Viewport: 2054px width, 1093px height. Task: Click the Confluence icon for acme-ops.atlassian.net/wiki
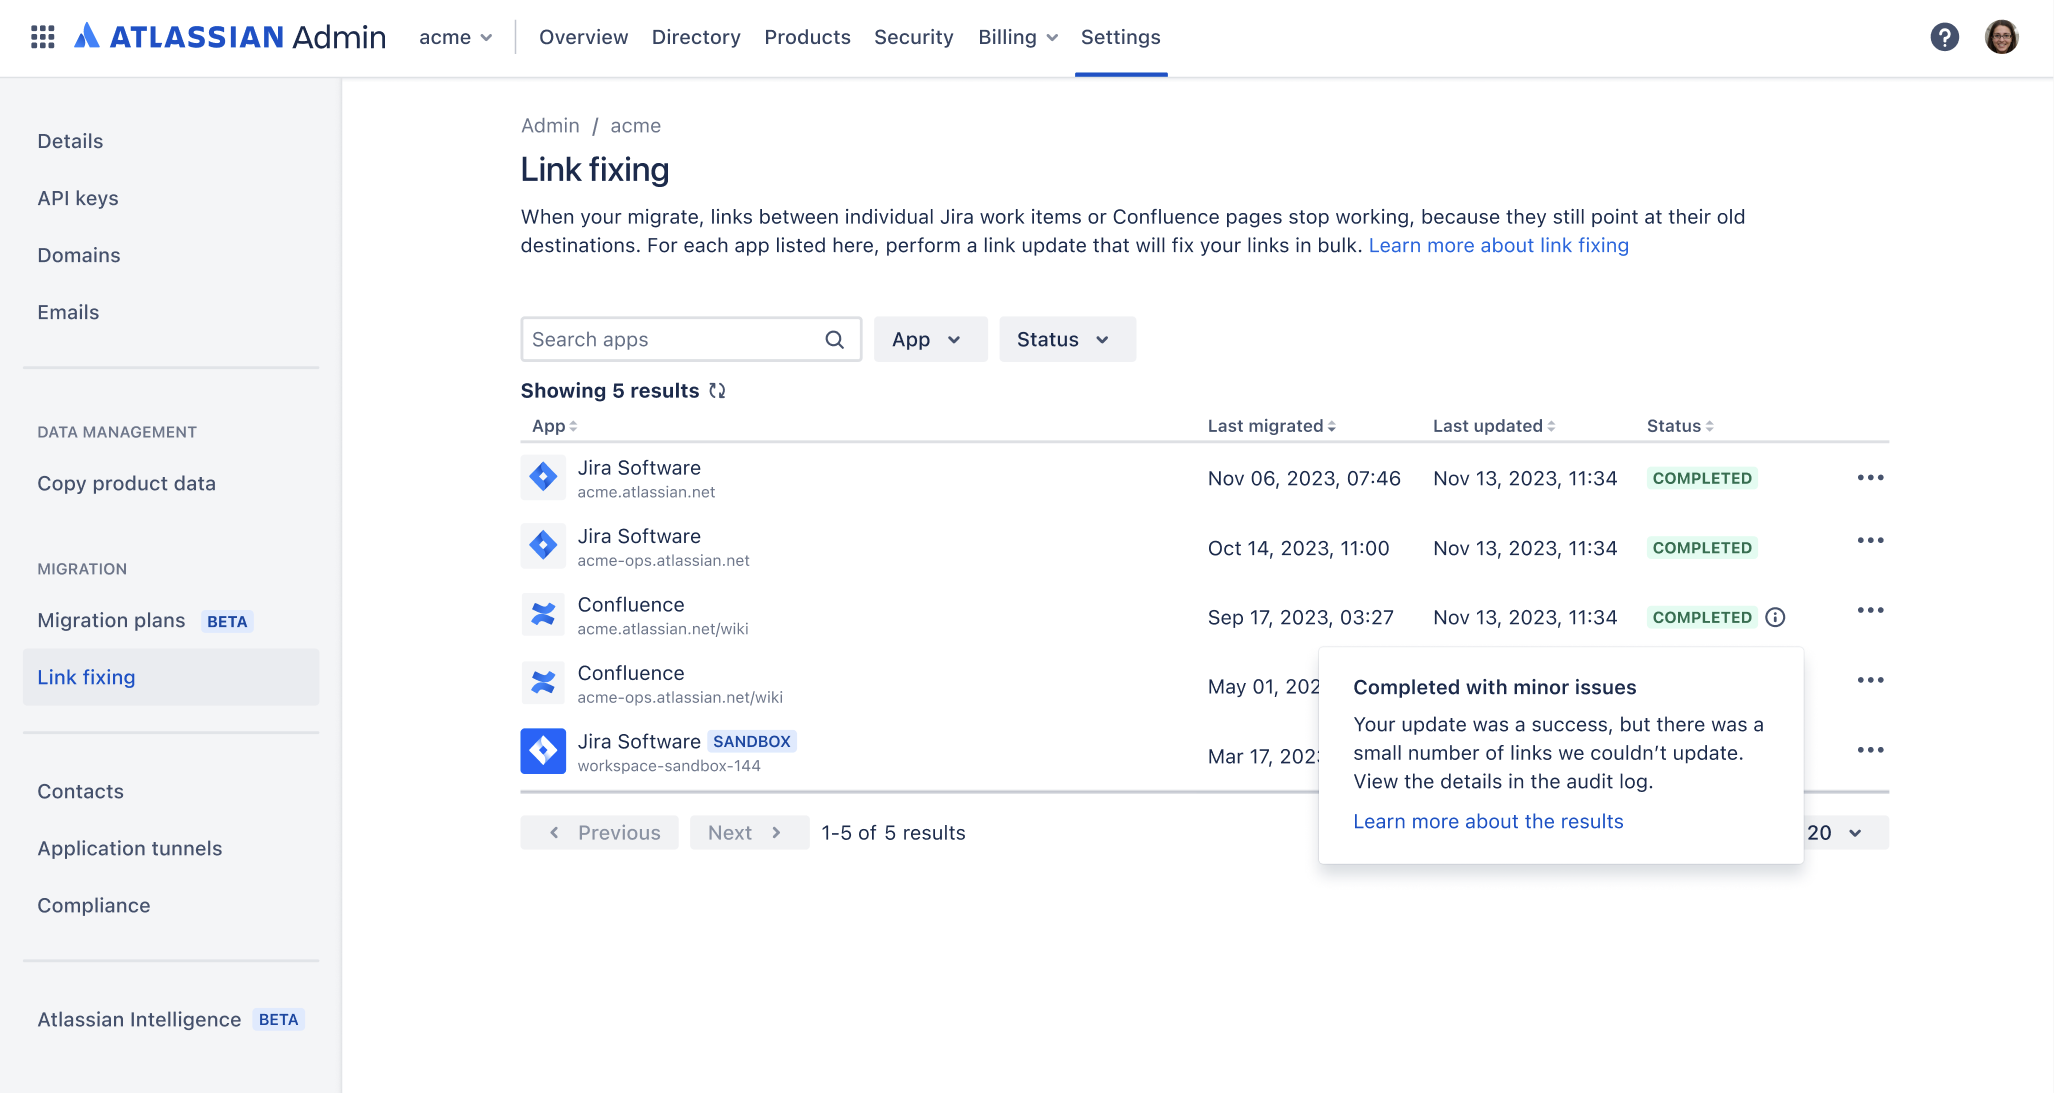pyautogui.click(x=543, y=683)
